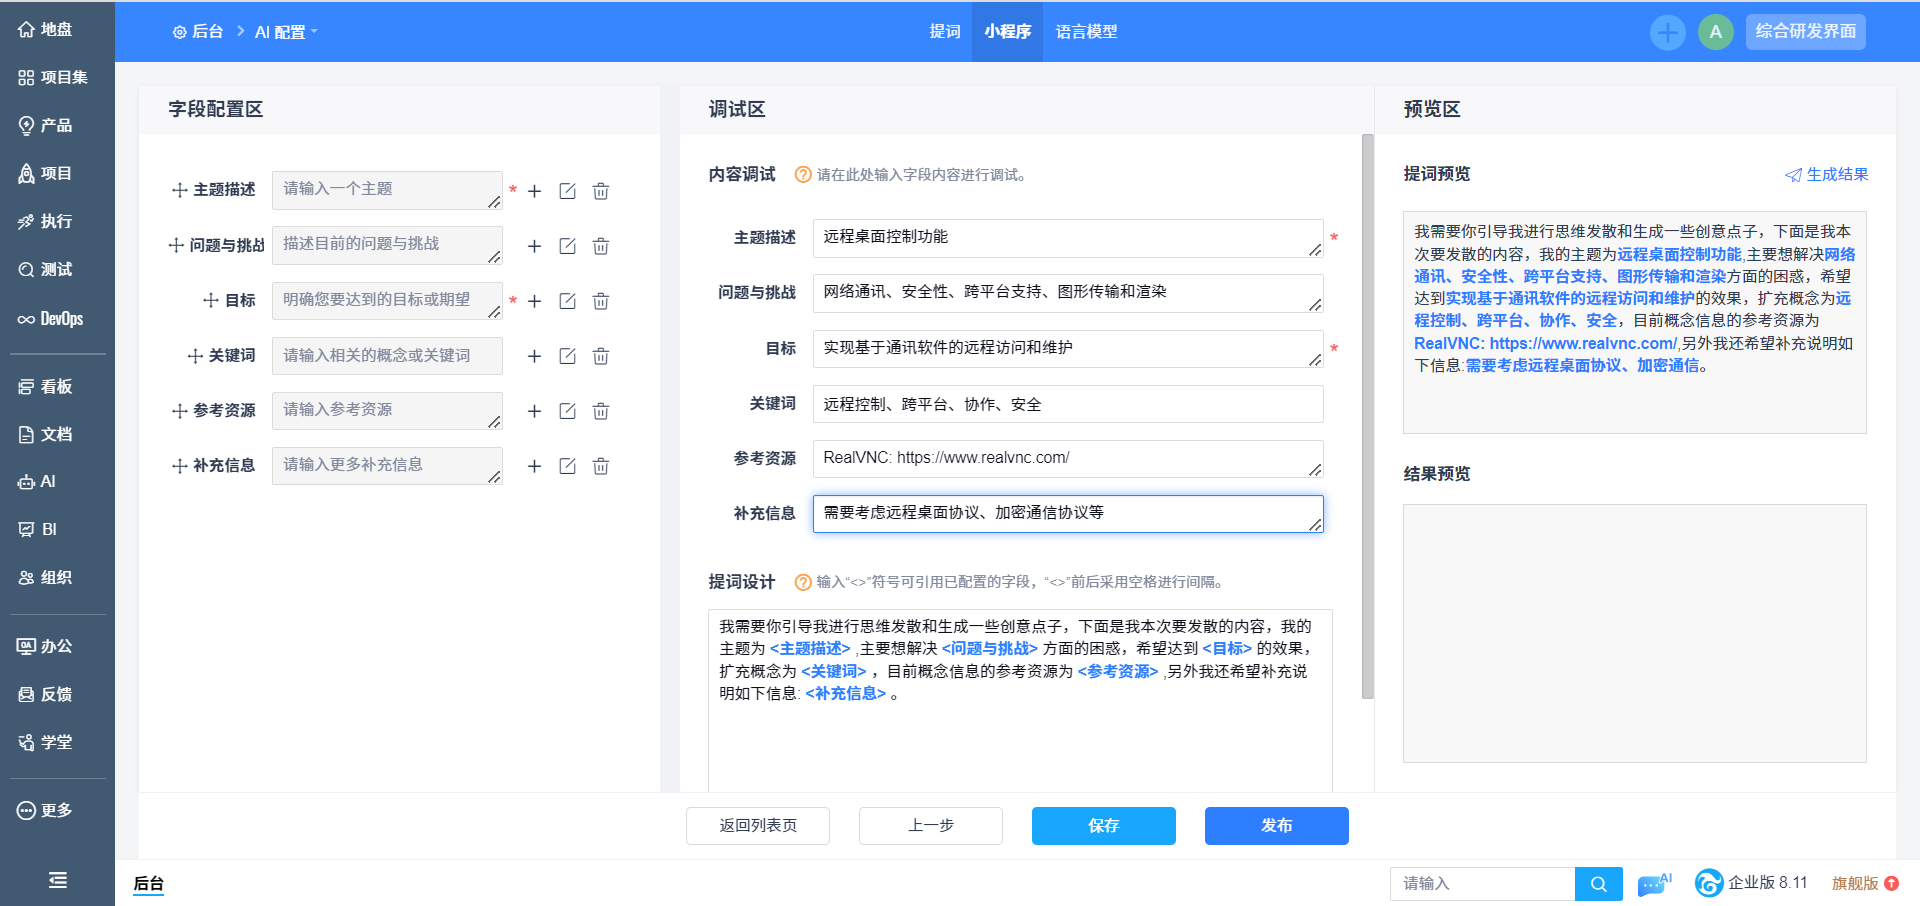Switch to the 语言模型 tab
The width and height of the screenshot is (1920, 906).
click(1086, 32)
